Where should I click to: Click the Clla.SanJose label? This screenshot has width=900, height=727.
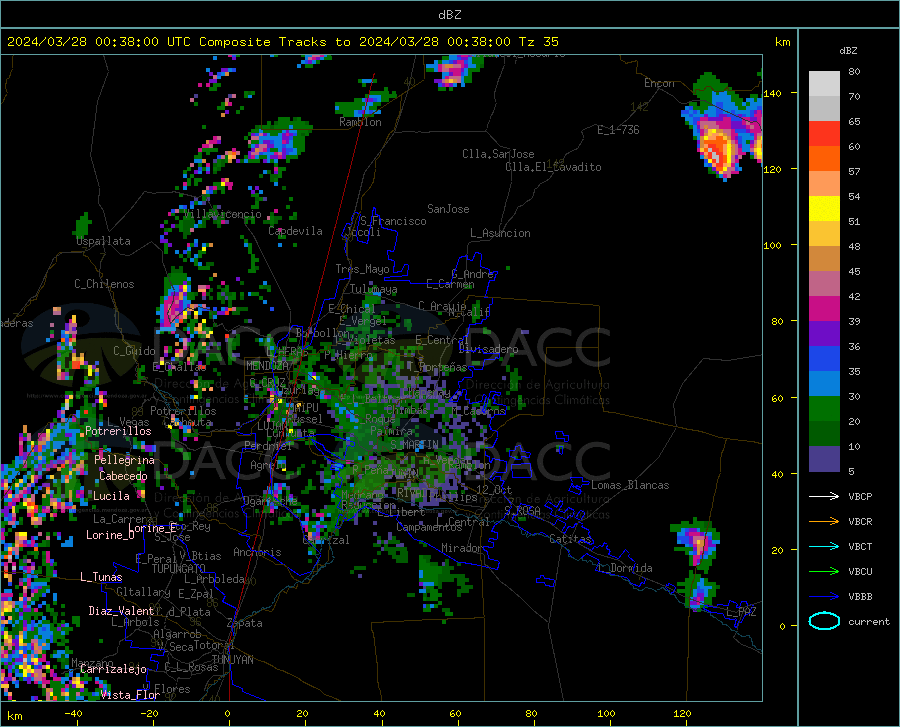(x=498, y=154)
